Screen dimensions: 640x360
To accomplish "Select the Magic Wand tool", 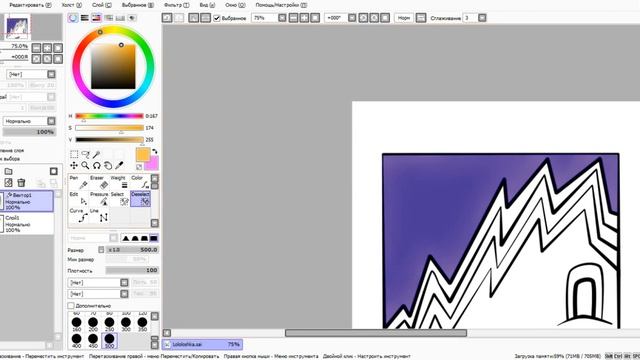I will point(96,154).
